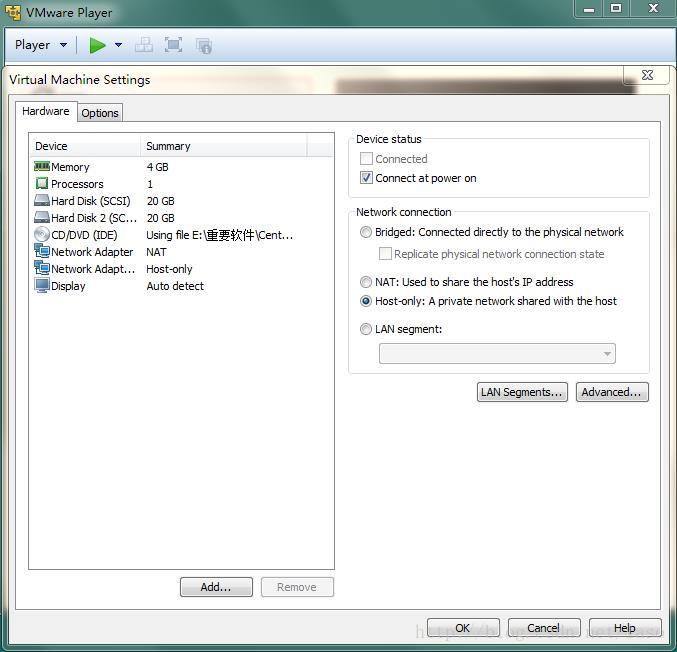677x652 pixels.
Task: Click the Advanced... button
Action: tap(612, 392)
